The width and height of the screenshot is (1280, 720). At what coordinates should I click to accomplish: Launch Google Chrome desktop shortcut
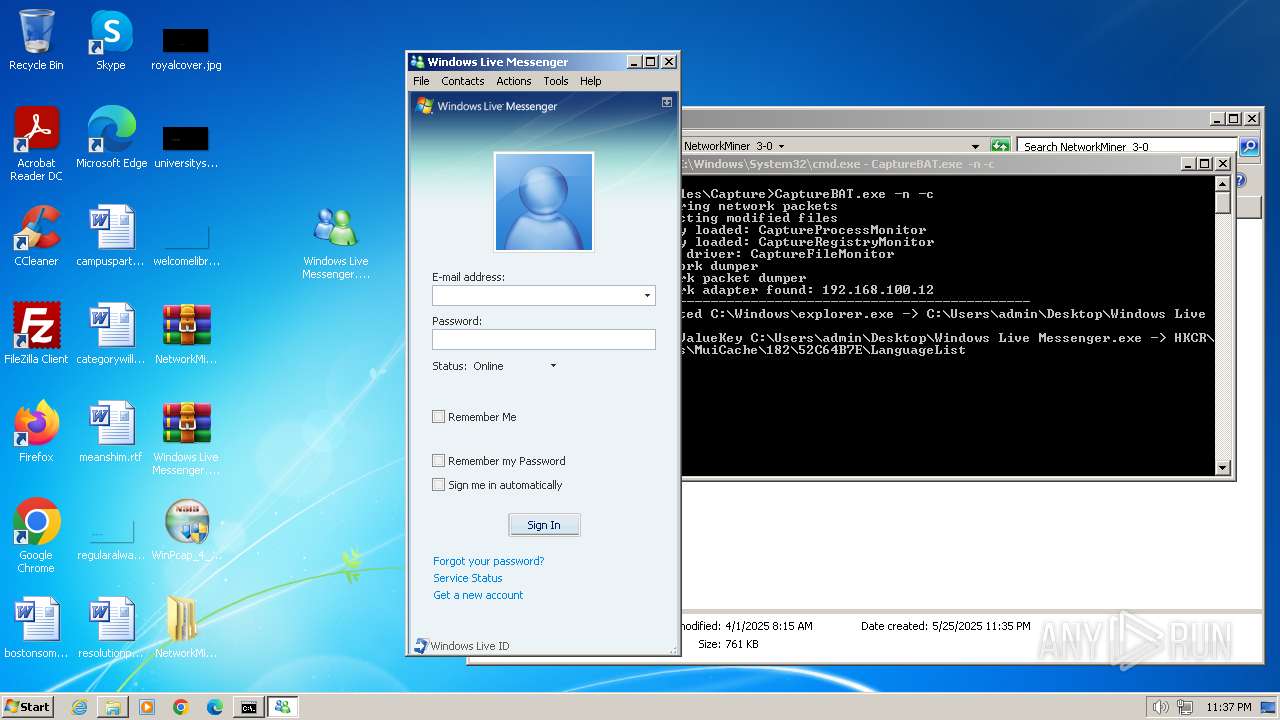(x=36, y=536)
